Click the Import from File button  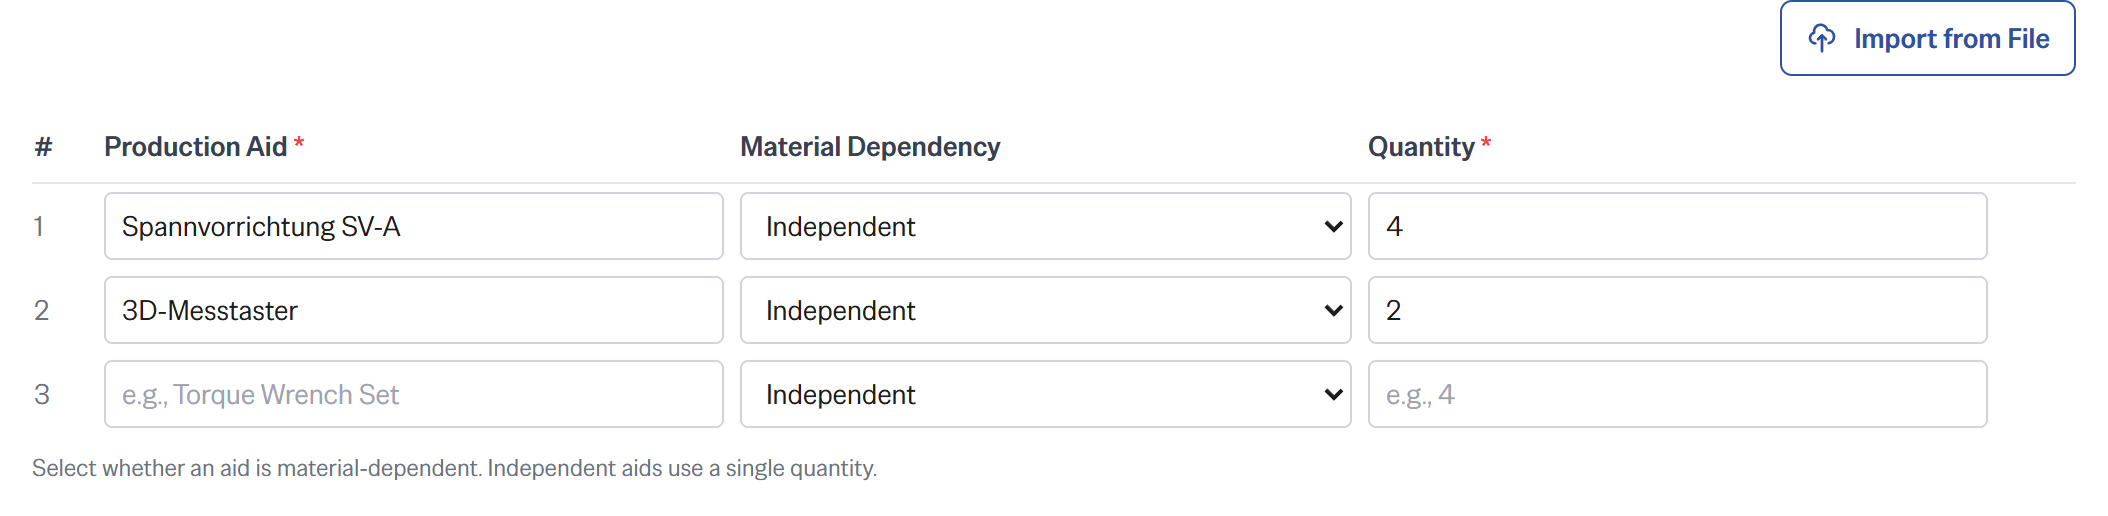tap(1927, 38)
